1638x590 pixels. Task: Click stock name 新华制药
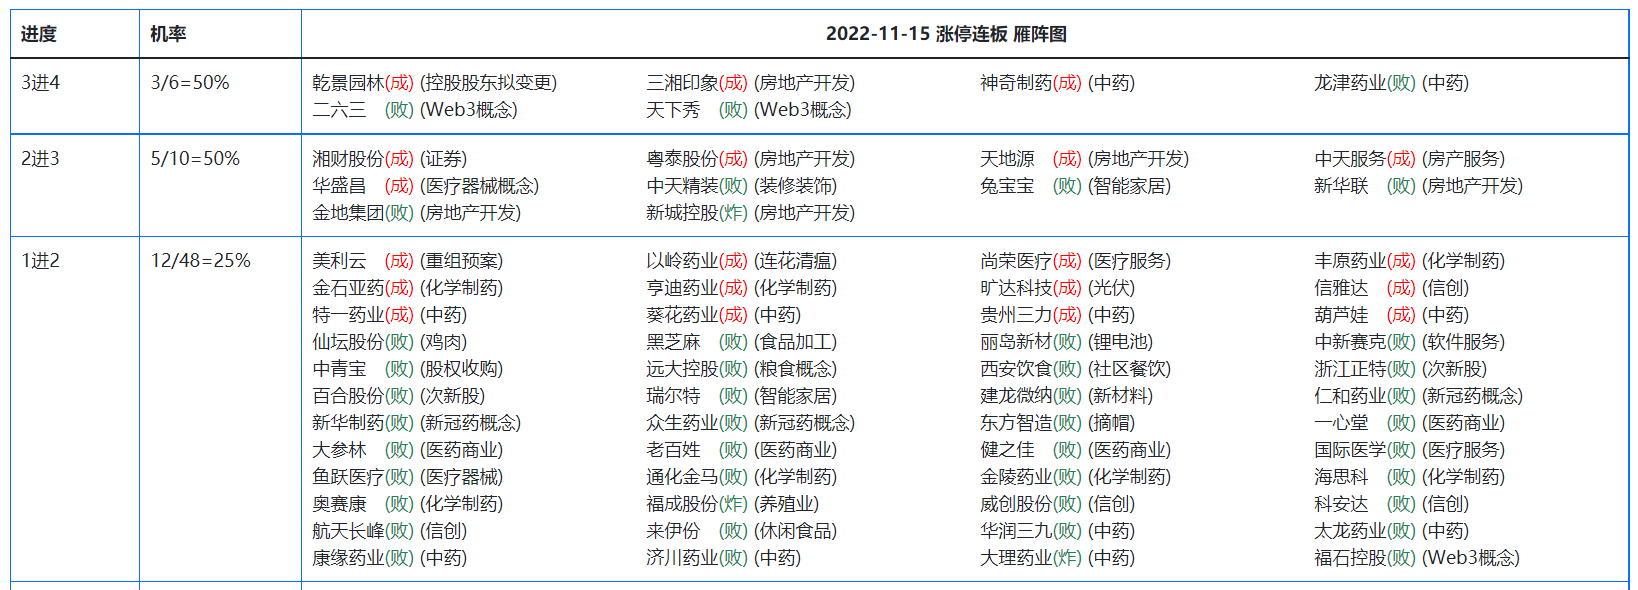348,423
